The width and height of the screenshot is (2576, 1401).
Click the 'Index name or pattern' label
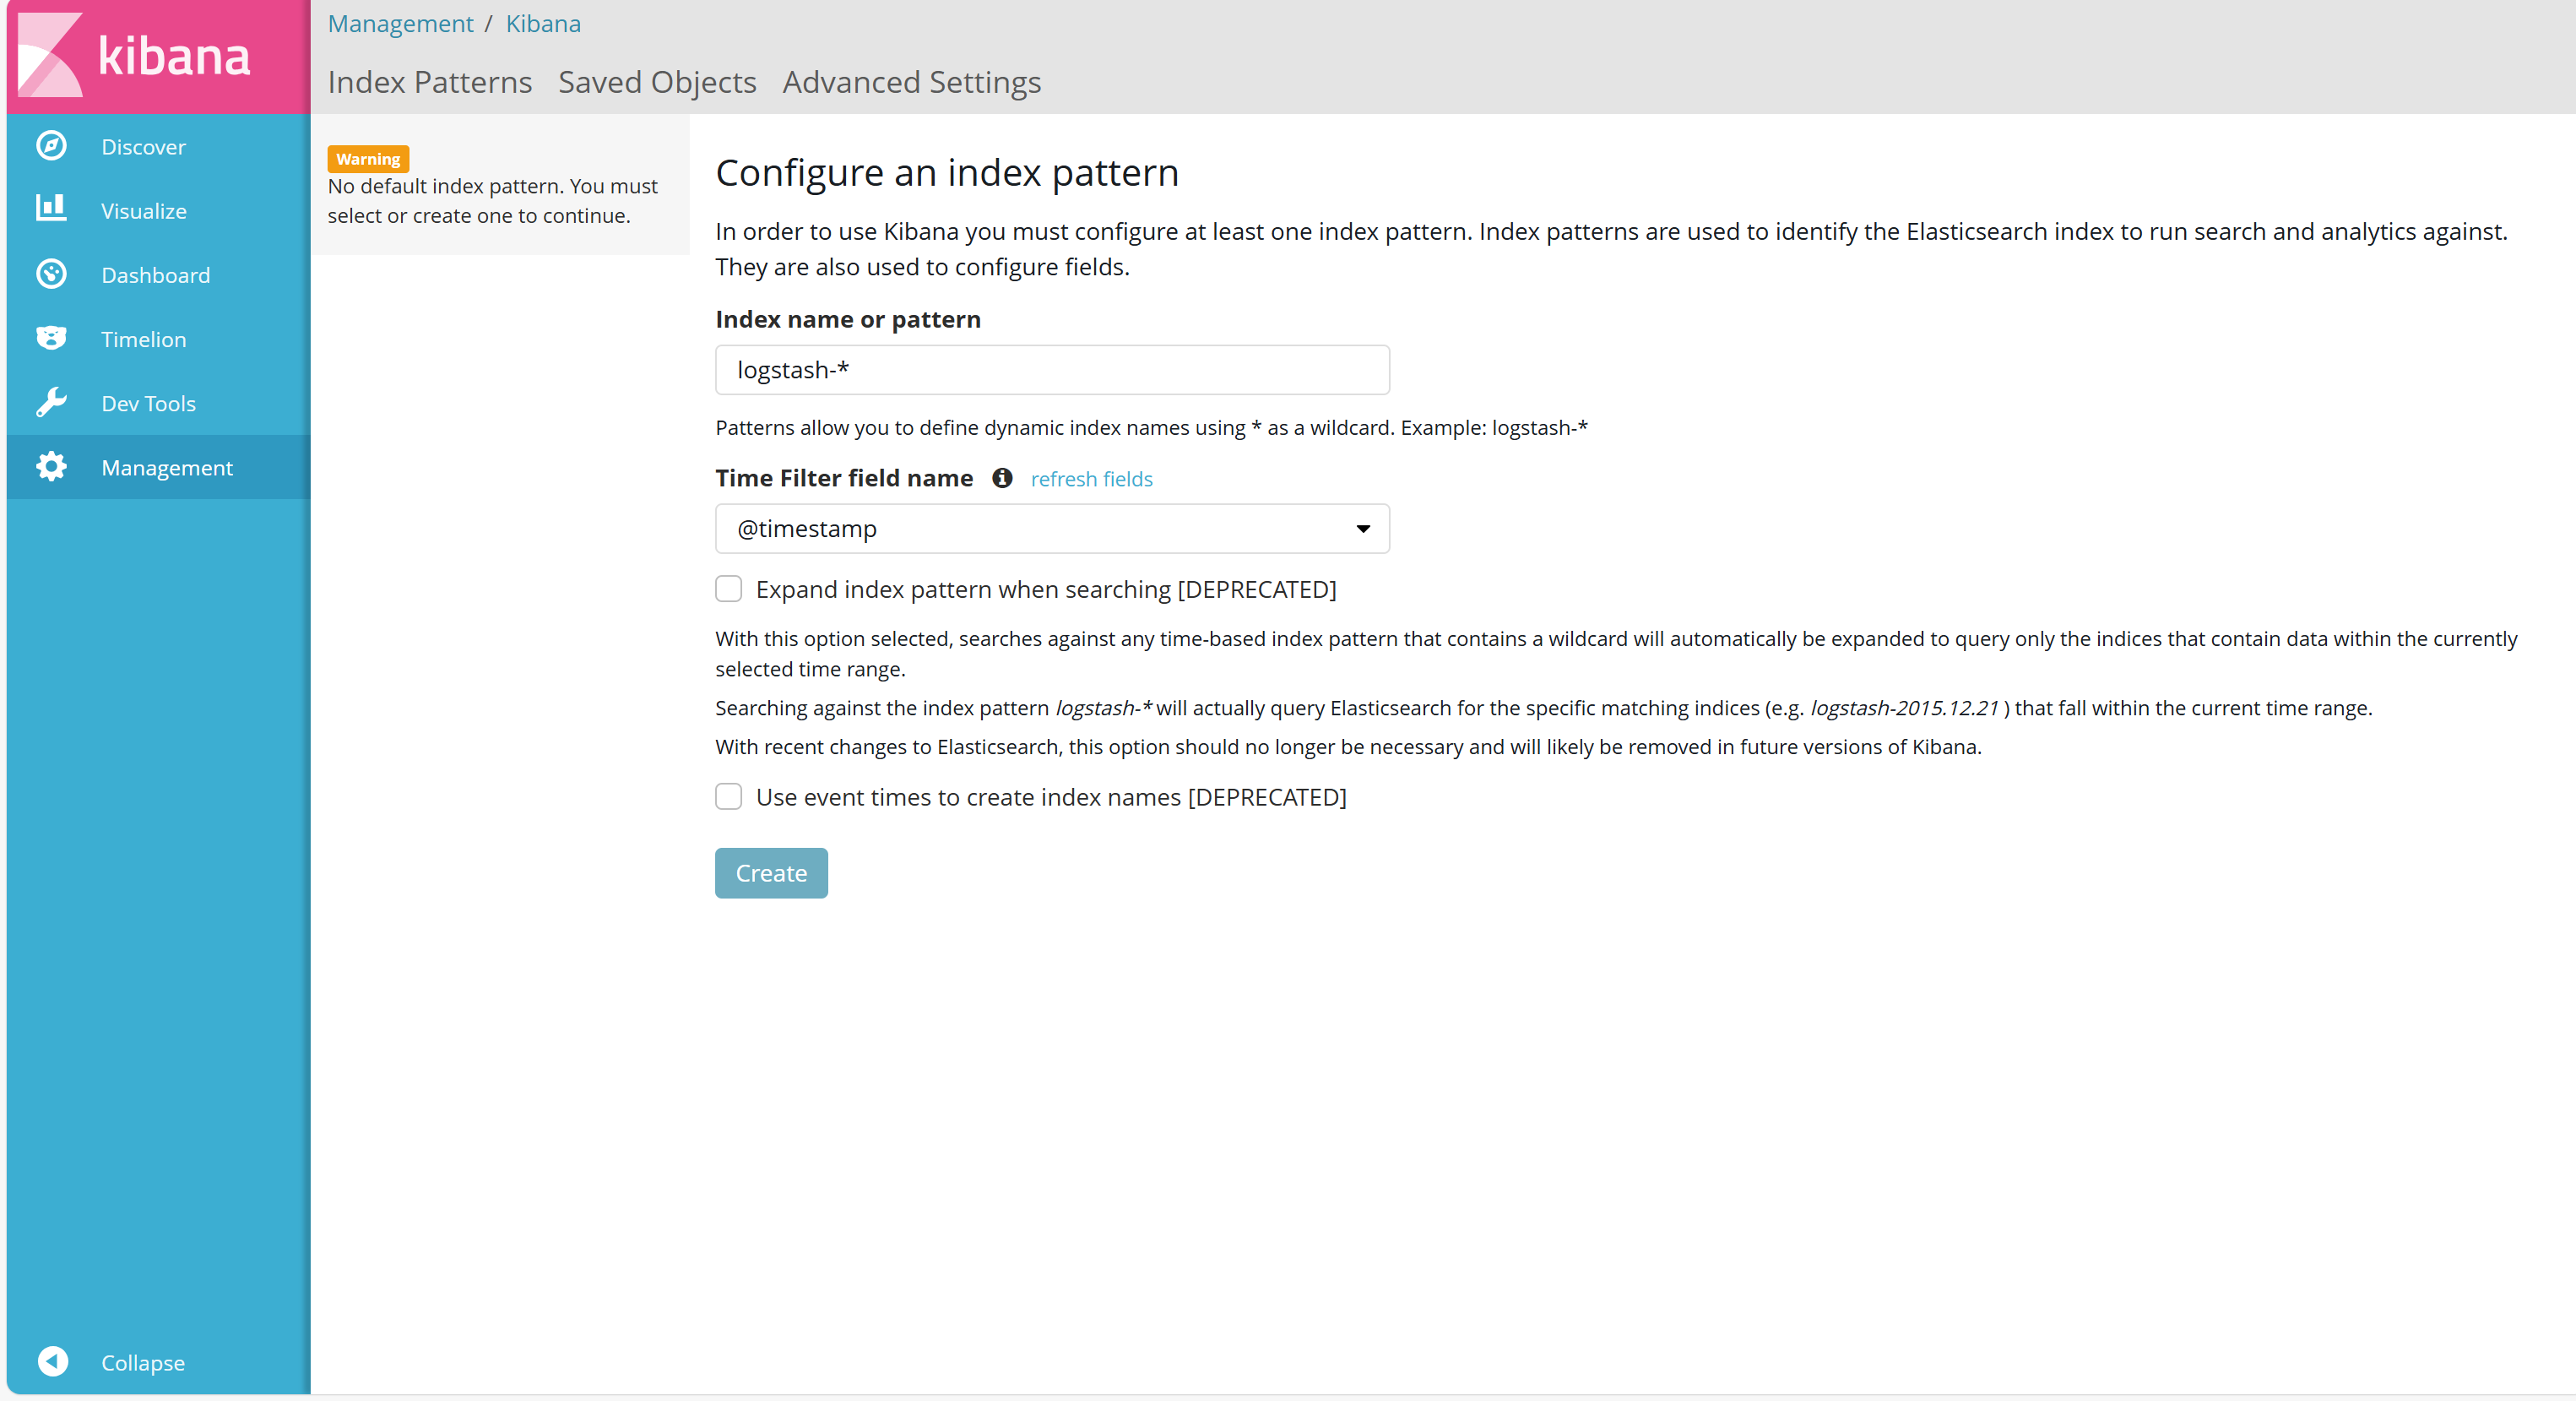(848, 319)
